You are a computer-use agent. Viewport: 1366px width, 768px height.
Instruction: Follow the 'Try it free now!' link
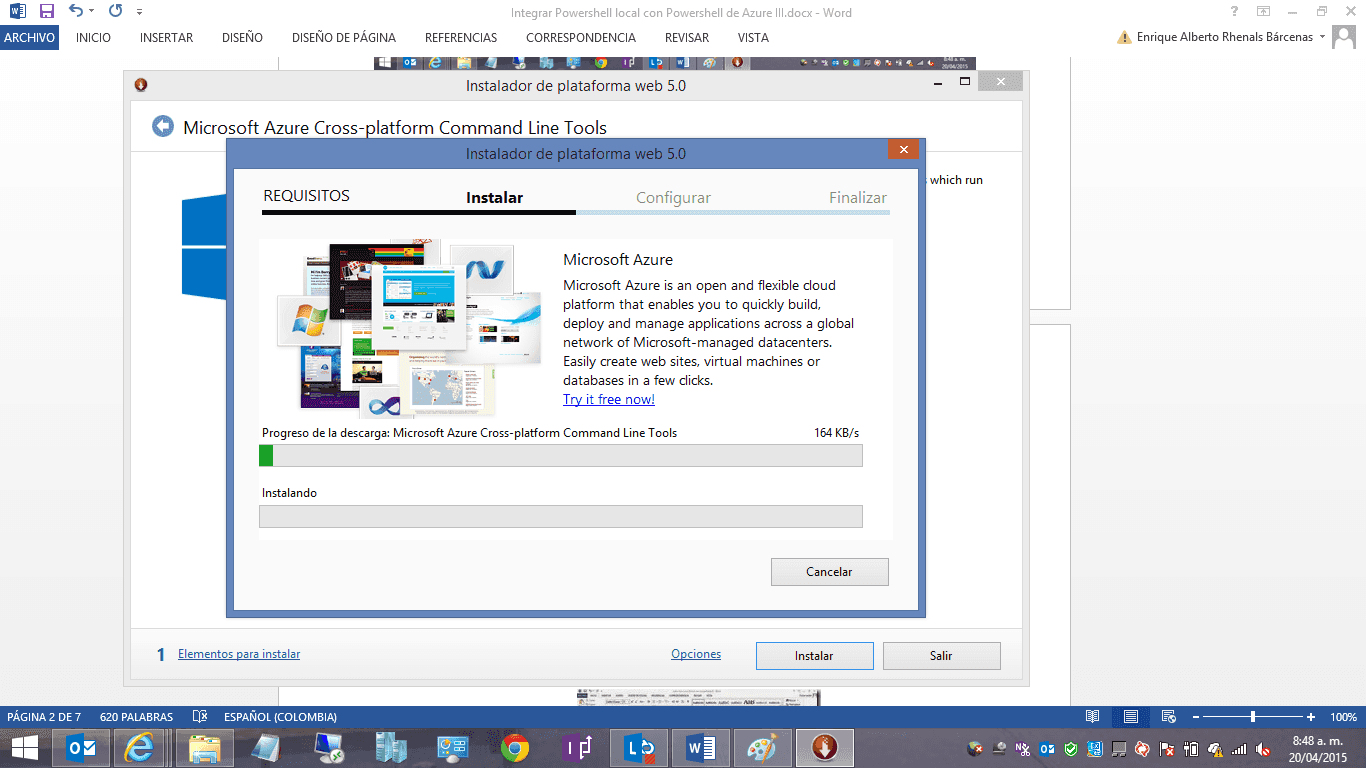pyautogui.click(x=608, y=399)
